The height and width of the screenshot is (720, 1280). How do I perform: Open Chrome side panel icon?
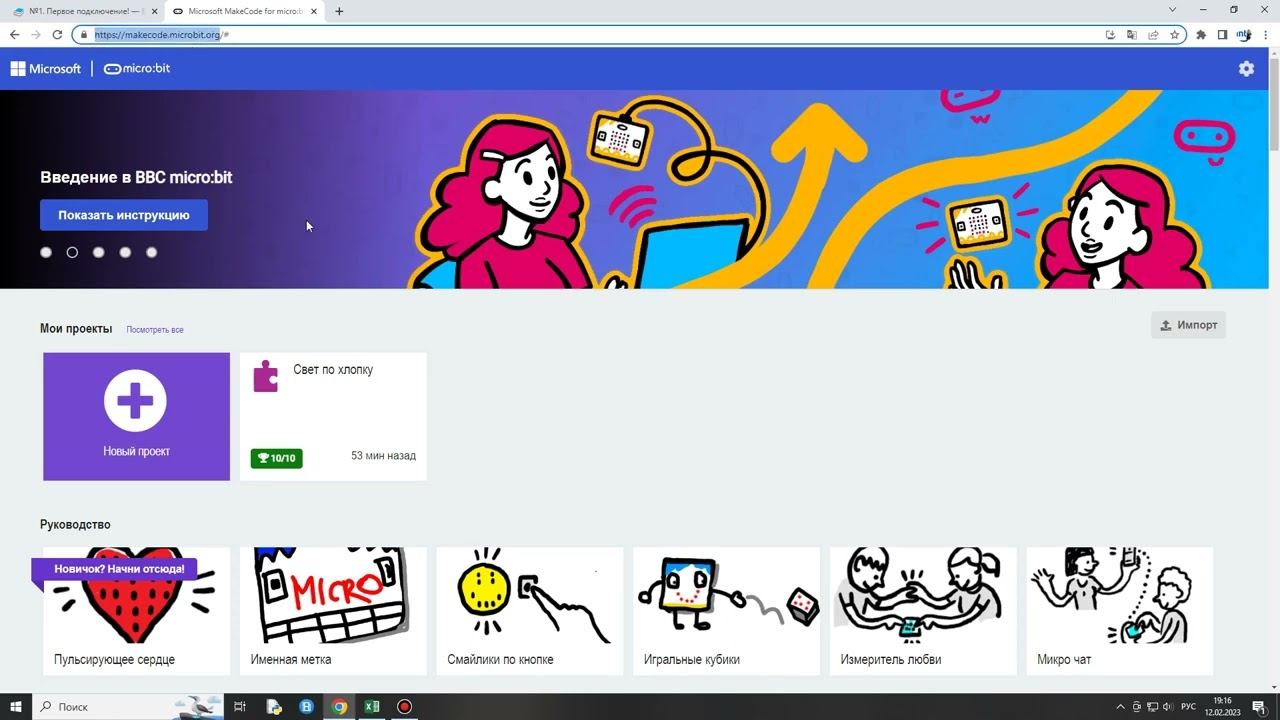pos(1222,34)
